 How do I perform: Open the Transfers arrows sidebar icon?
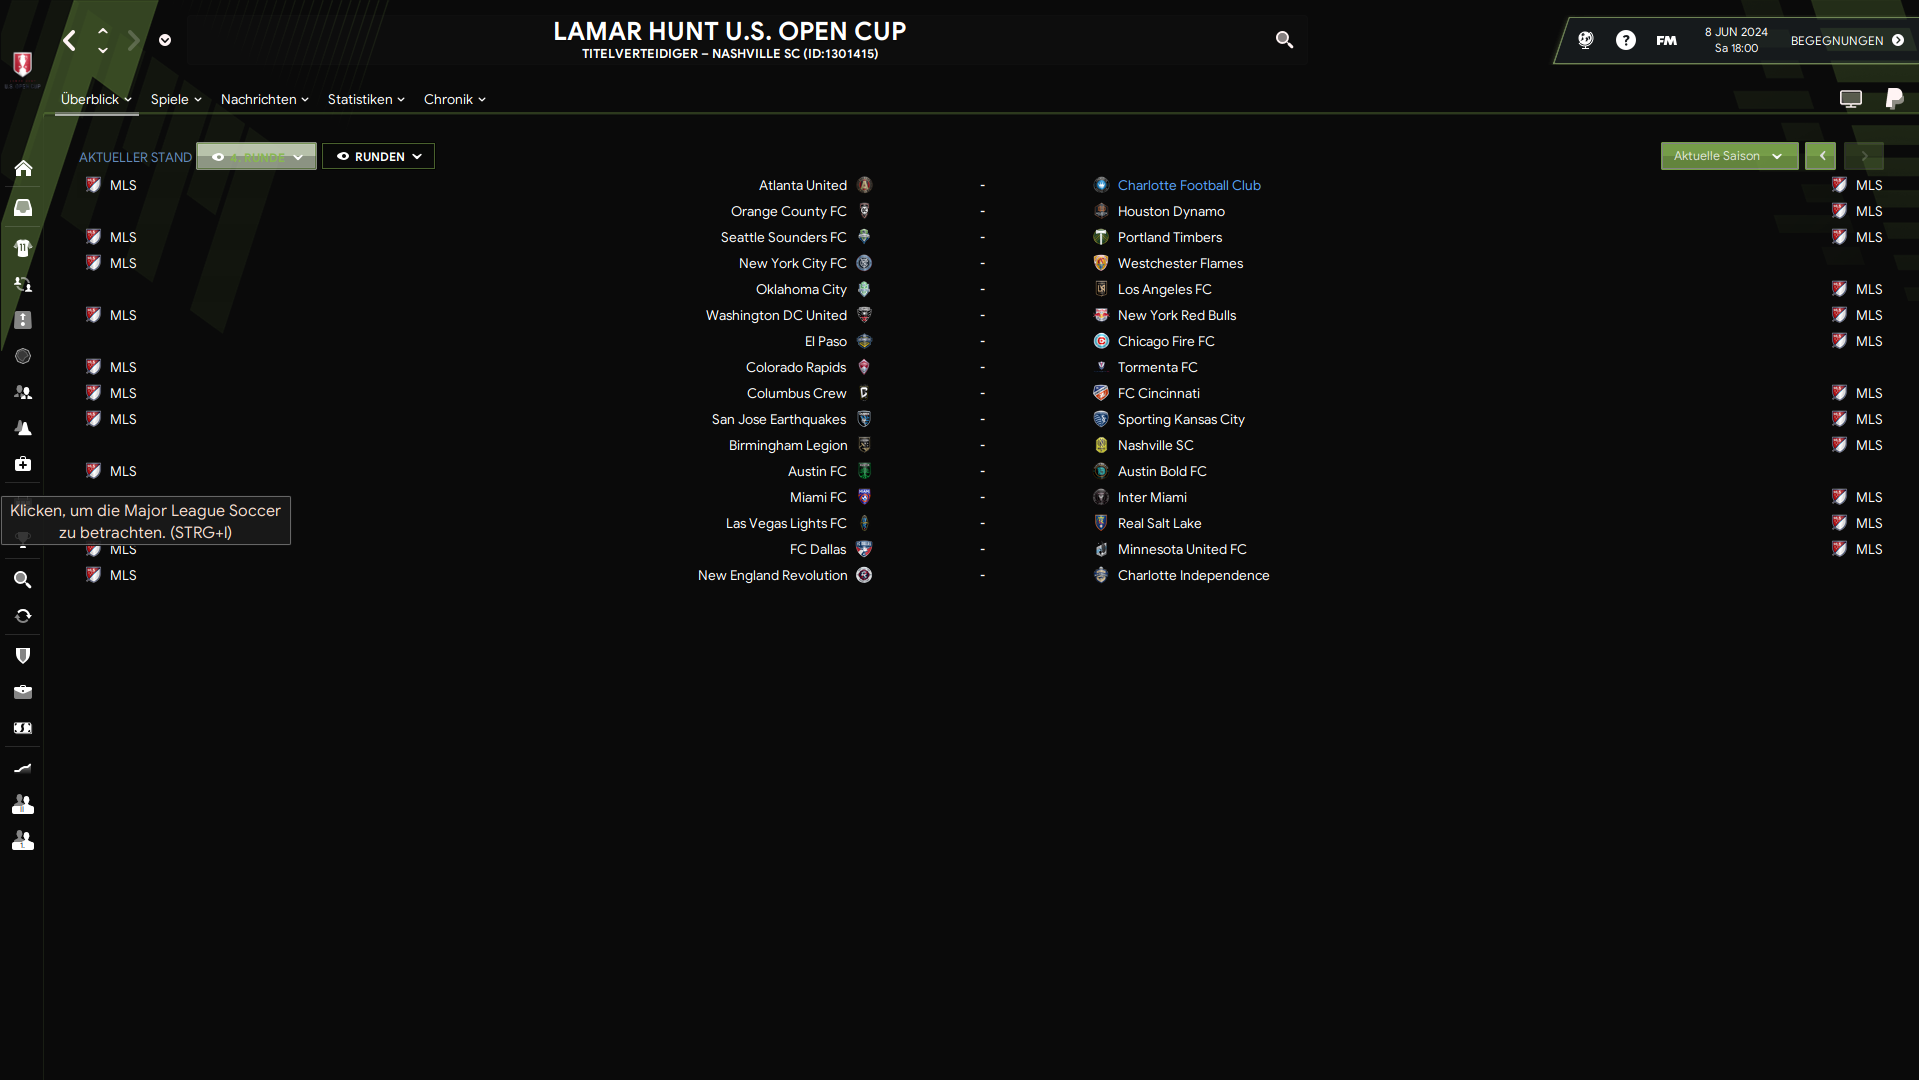tap(23, 616)
